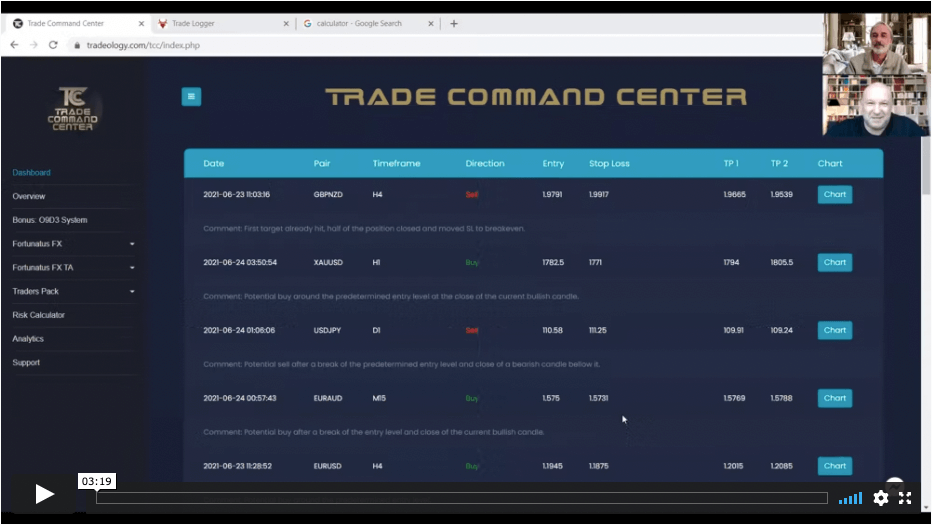Enter fullscreen mode on video player
The height and width of the screenshot is (525, 932).
[x=905, y=497]
